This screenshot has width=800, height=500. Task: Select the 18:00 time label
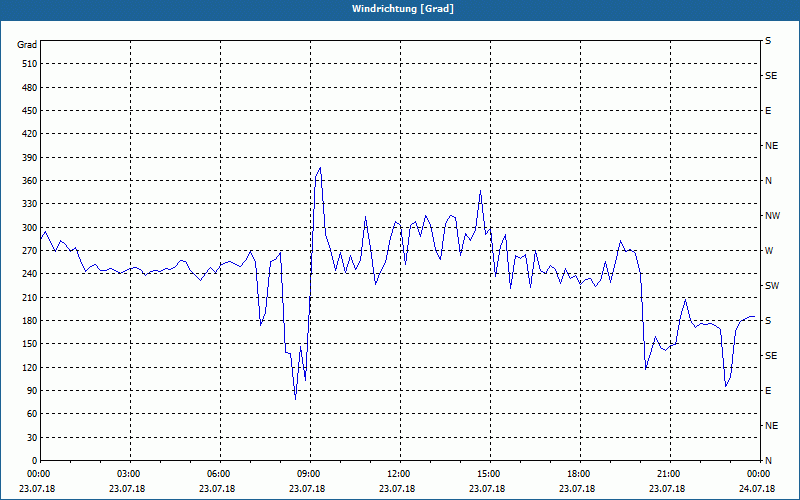pos(580,474)
